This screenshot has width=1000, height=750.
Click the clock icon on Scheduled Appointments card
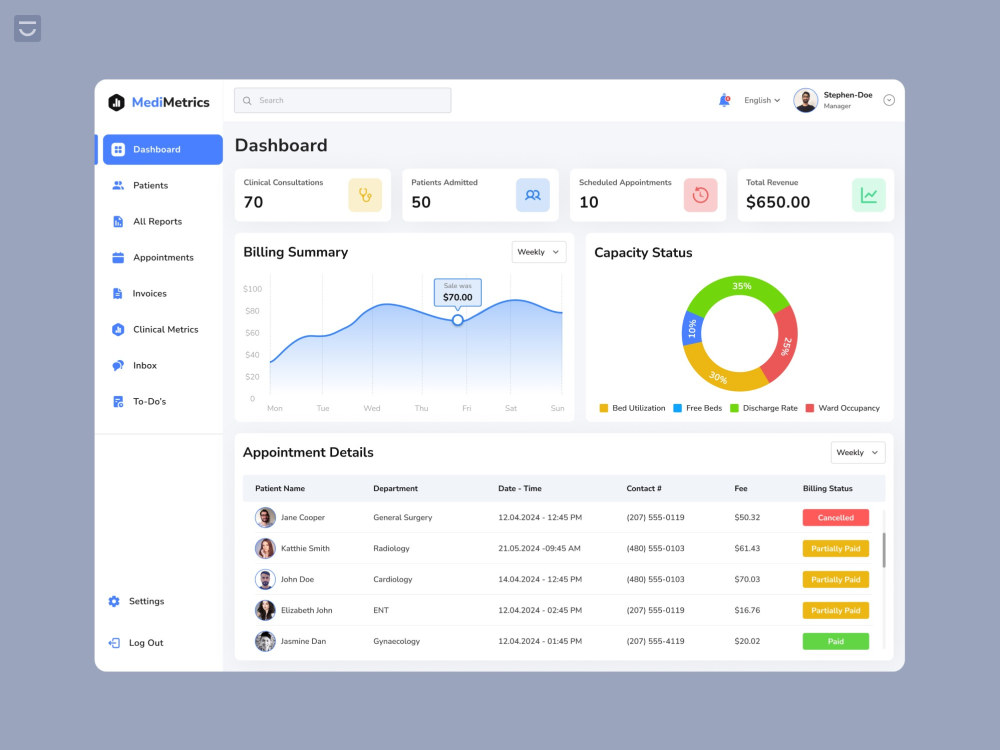[x=700, y=195]
